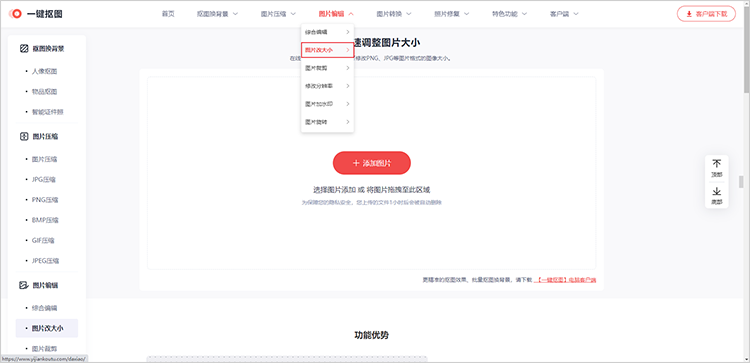Image resolution: width=750 pixels, height=363 pixels.
Task: Choose 图片裁剪 in the open dropdown menu
Action: coord(328,68)
